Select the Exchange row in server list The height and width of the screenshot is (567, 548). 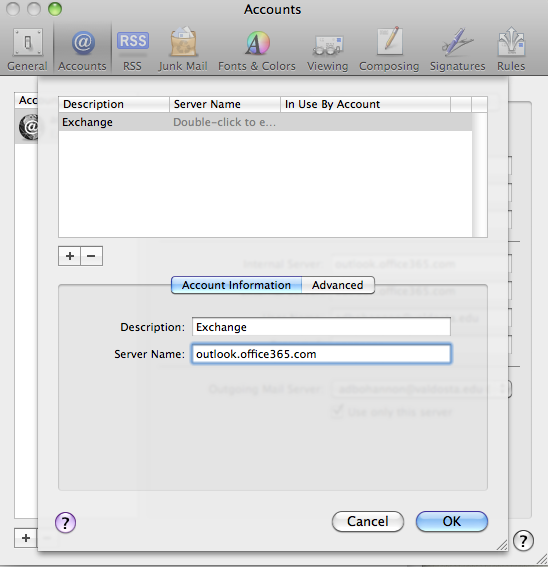[265, 122]
